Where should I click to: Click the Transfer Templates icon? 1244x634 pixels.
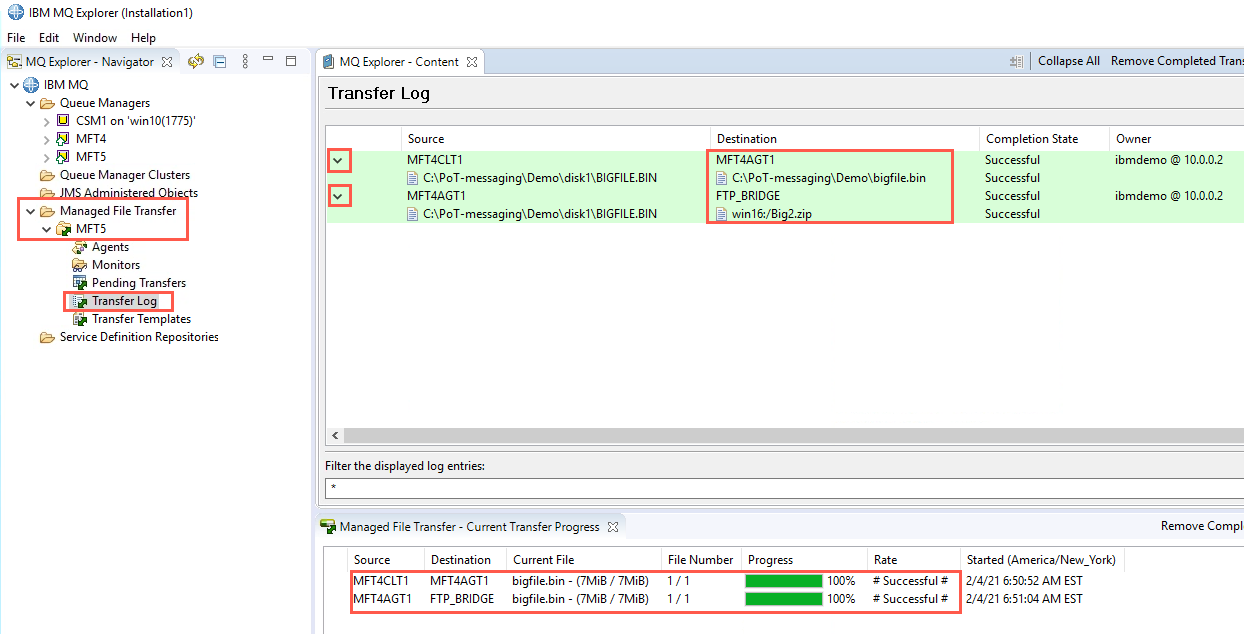click(80, 319)
